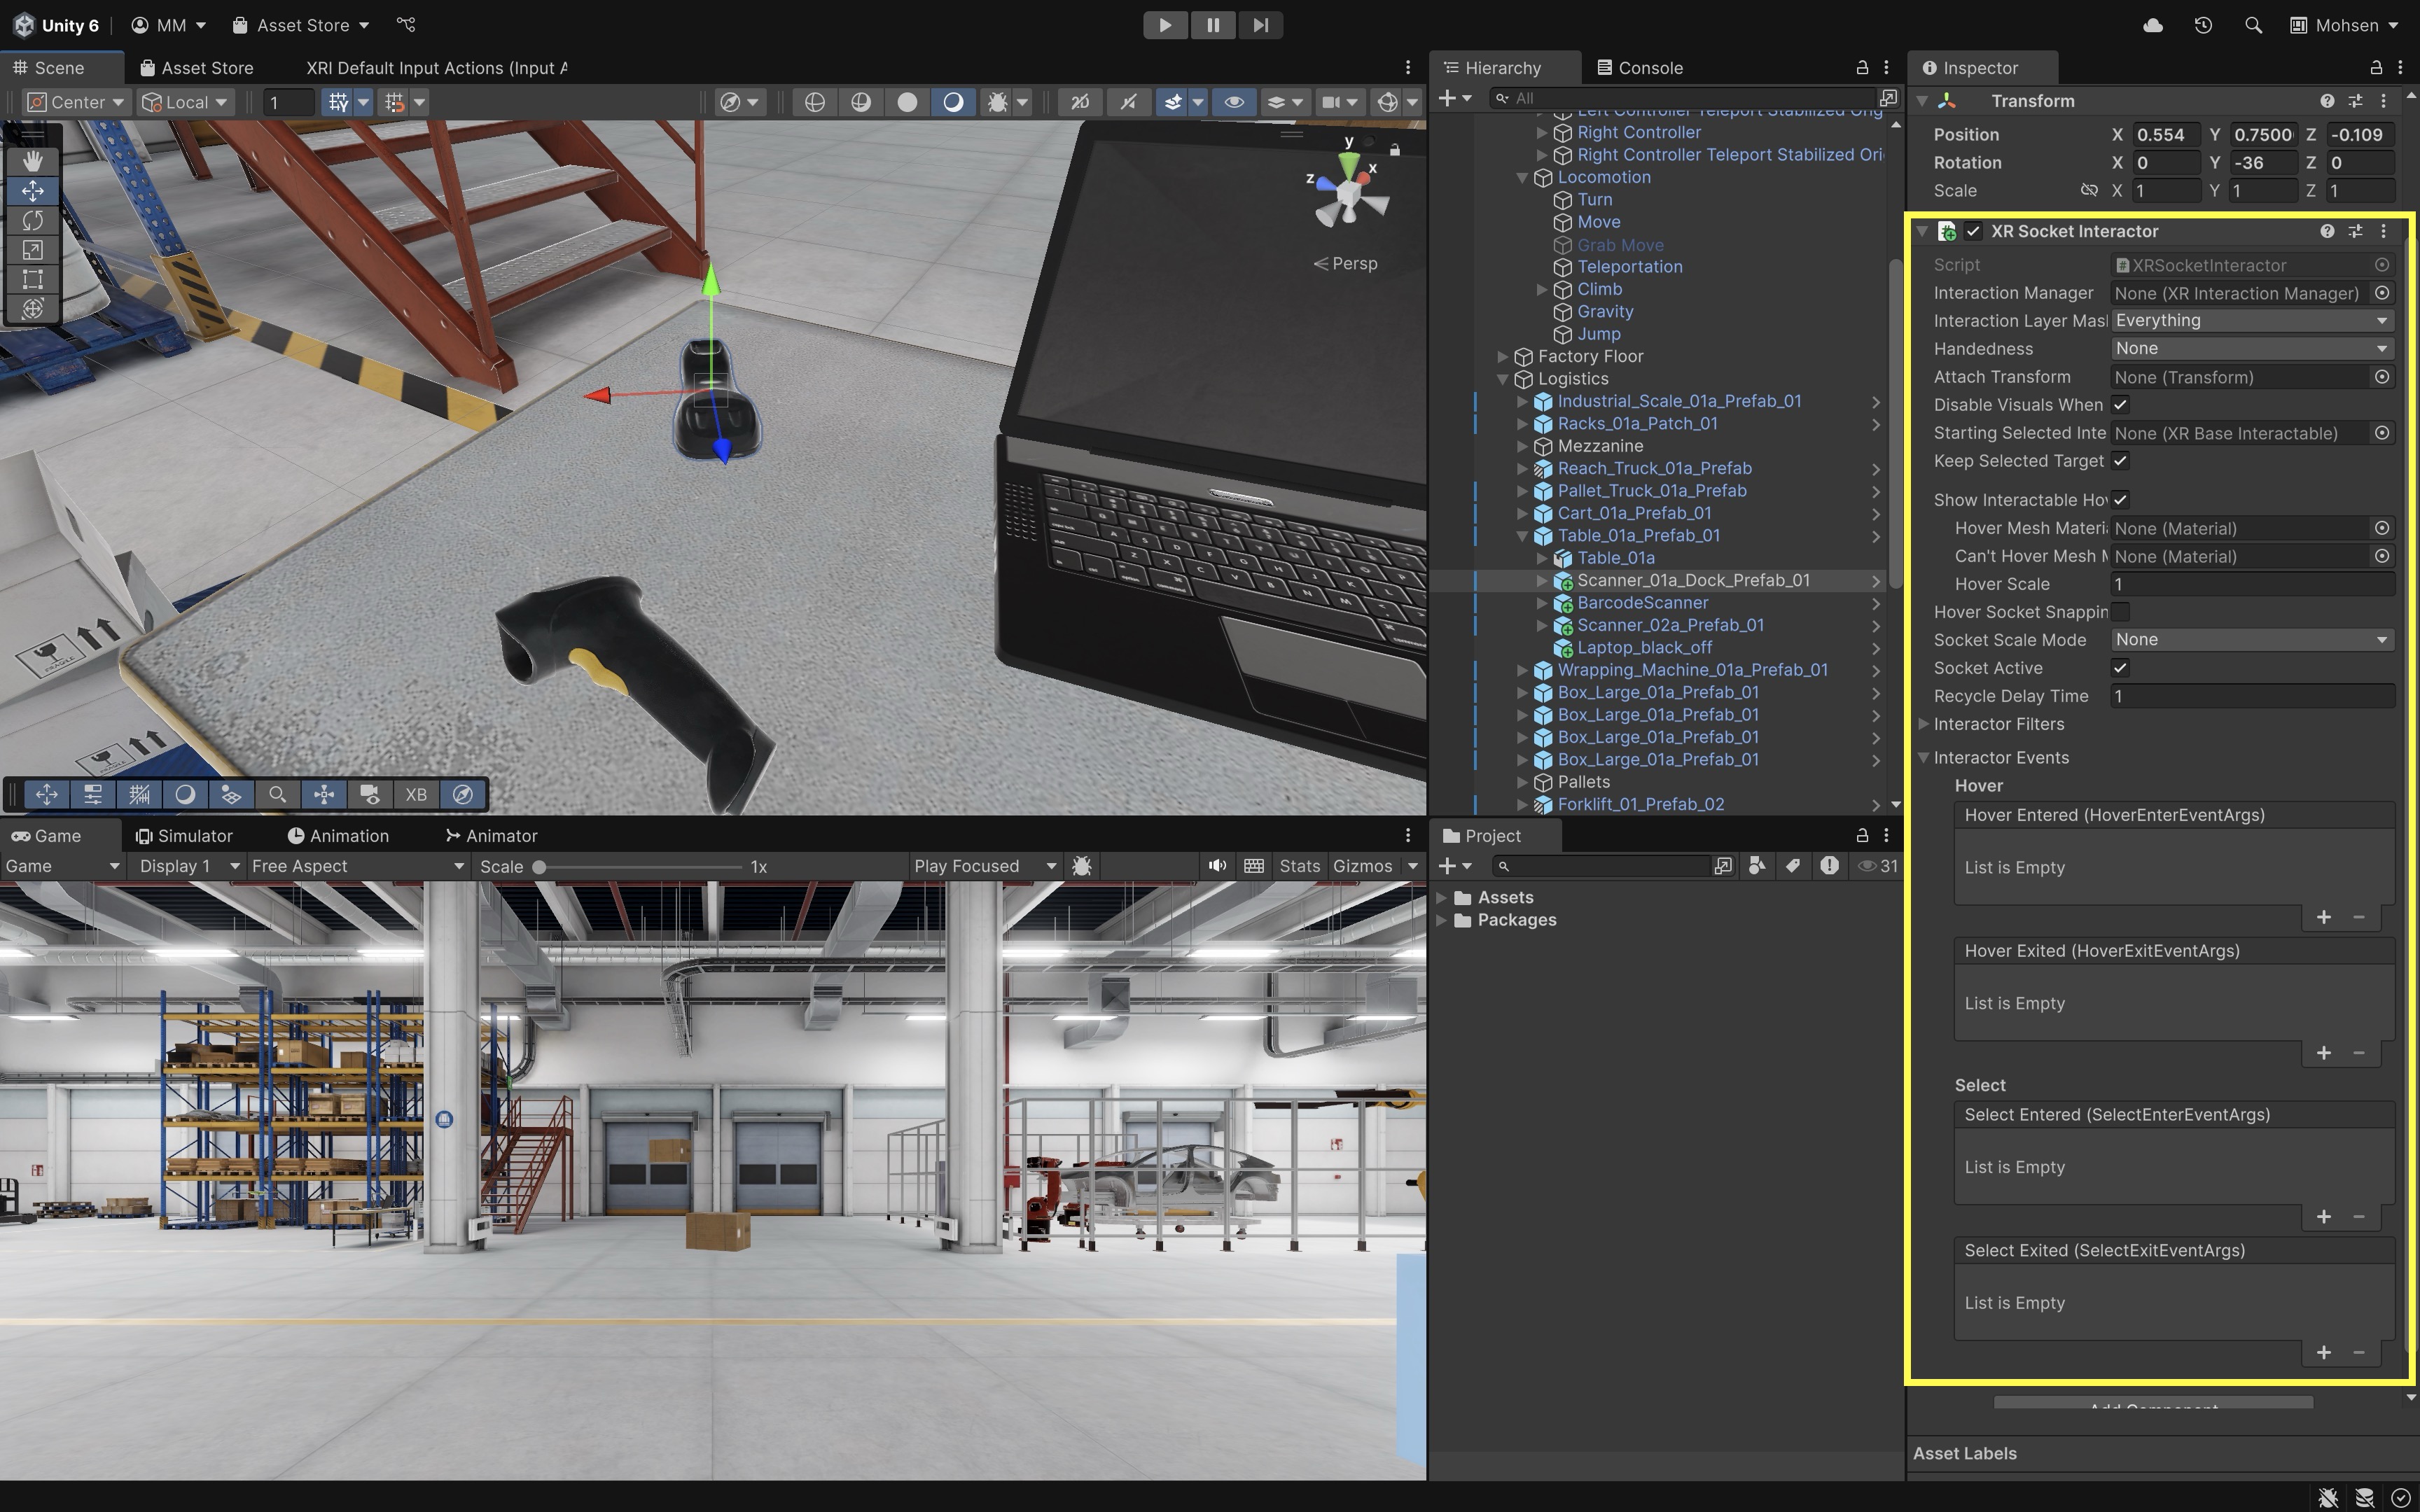Open Socket Scale Mode dropdown
Screen dimensions: 2420x1512
click(x=2250, y=639)
